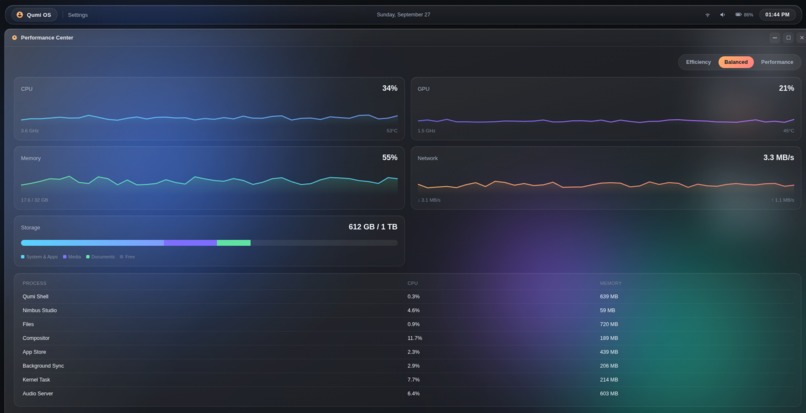Select the Nimbus Studio process row
The image size is (806, 413).
pyautogui.click(x=407, y=311)
